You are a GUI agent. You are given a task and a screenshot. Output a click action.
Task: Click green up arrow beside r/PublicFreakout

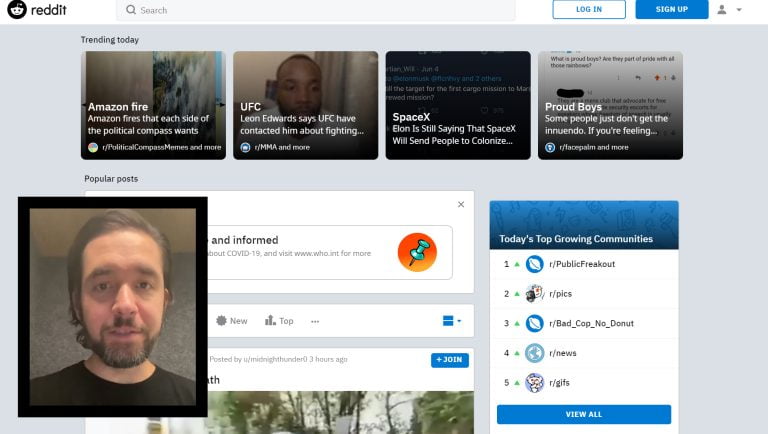(x=517, y=264)
